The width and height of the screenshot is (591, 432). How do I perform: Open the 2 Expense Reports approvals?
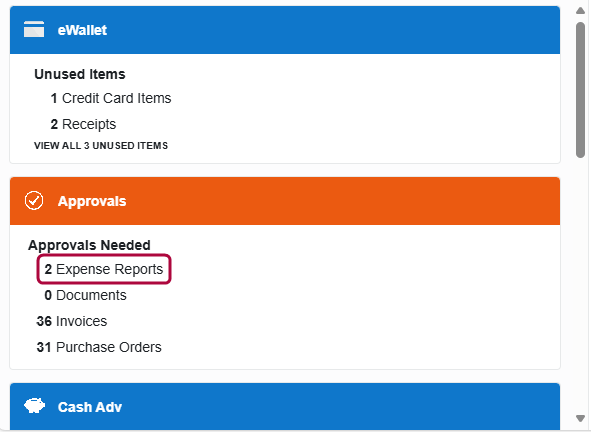pos(104,269)
